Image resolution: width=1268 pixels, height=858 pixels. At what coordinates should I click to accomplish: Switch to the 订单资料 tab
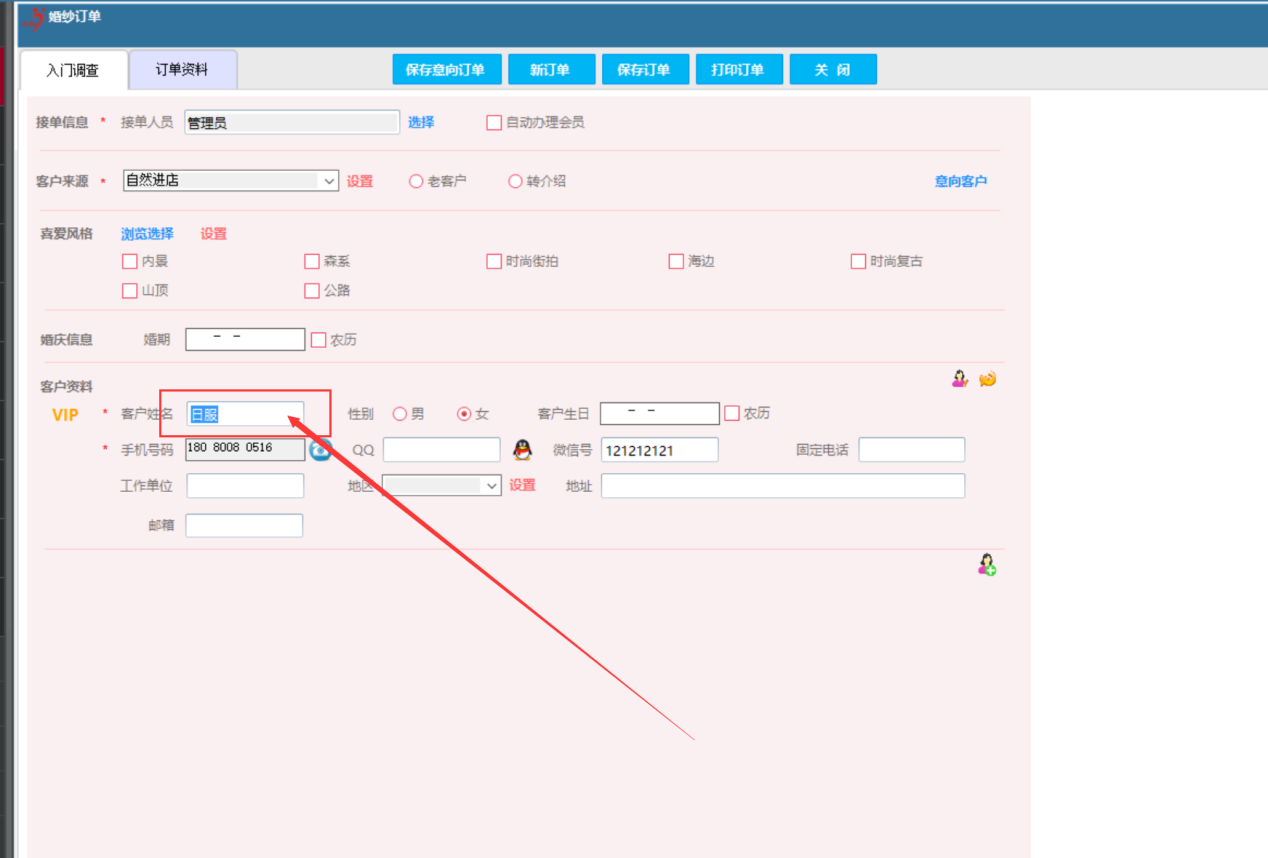(x=182, y=70)
